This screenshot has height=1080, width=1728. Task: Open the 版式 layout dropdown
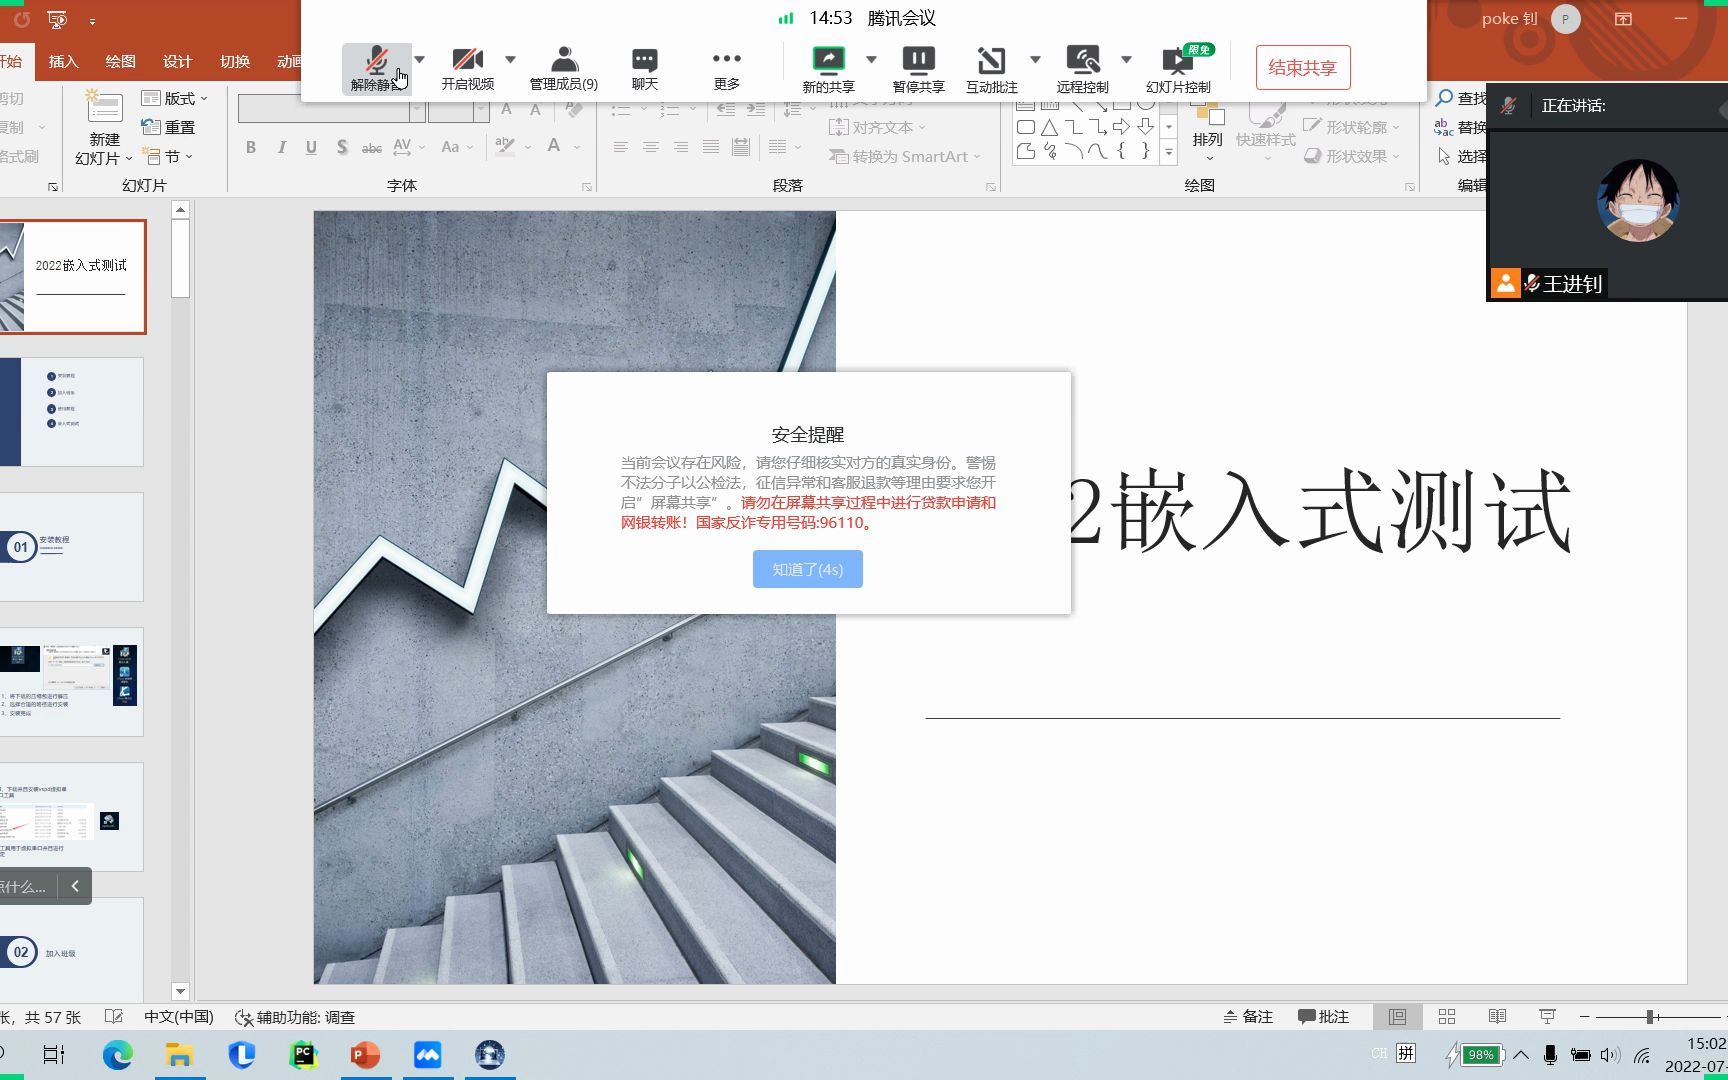click(174, 98)
